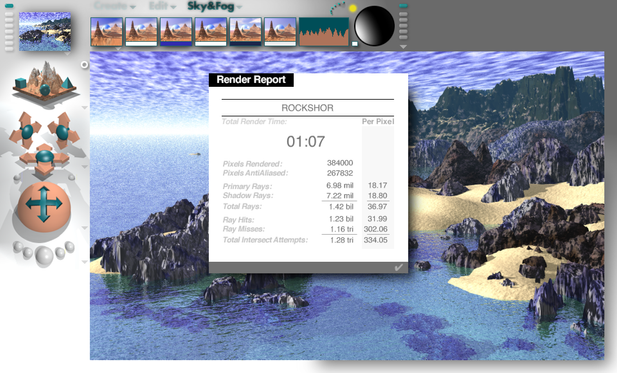Viewport: 617px width, 373px height.
Task: Click the Render Report title bar
Action: coord(251,79)
